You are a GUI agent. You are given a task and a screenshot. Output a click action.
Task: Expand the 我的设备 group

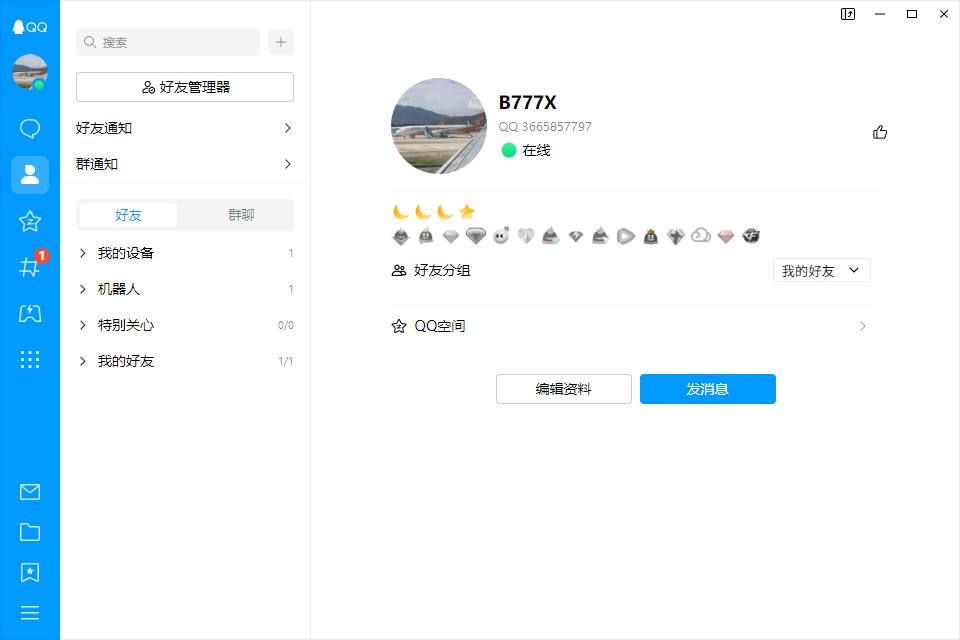[x=125, y=253]
